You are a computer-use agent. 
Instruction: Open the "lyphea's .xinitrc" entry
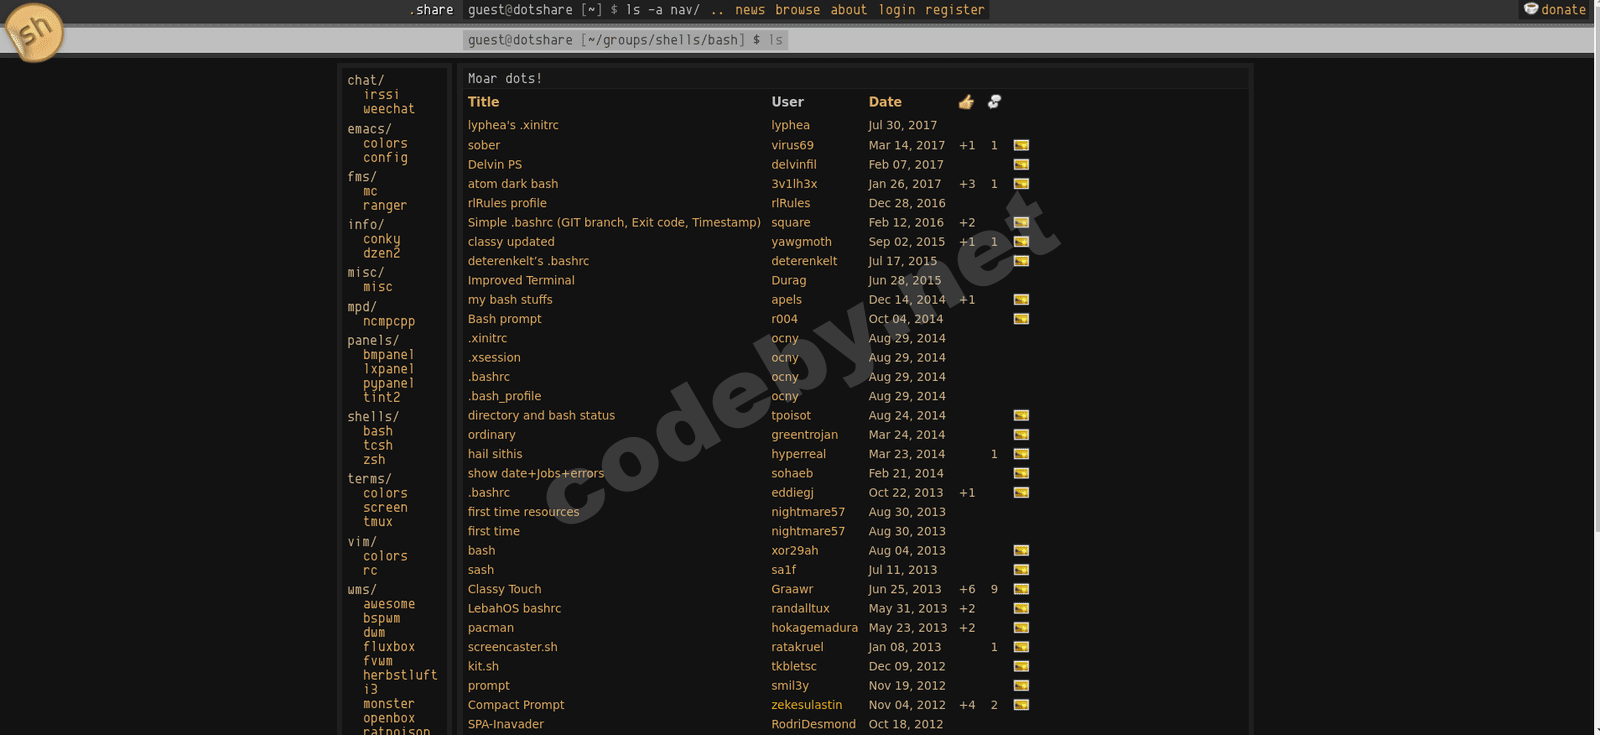click(513, 125)
